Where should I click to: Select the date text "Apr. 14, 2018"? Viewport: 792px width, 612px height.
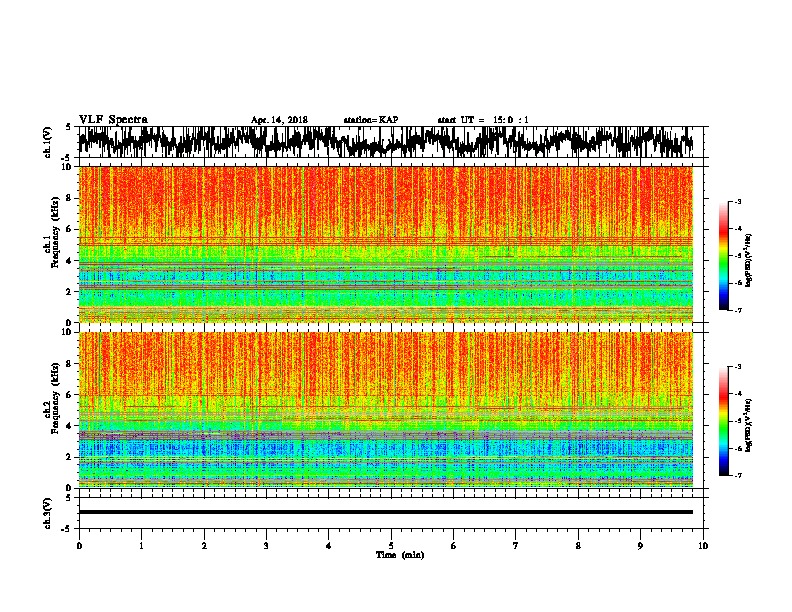[279, 120]
